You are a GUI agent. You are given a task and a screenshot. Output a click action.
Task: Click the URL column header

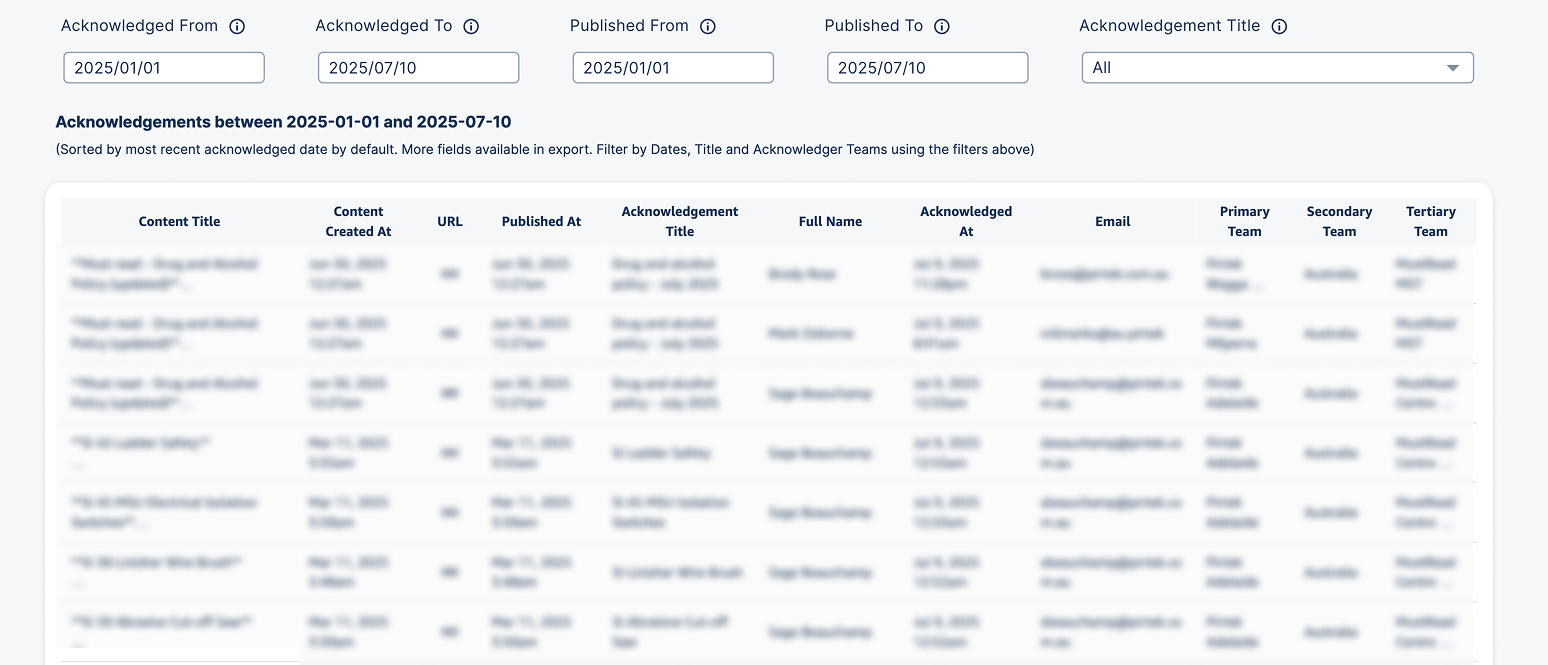[450, 222]
